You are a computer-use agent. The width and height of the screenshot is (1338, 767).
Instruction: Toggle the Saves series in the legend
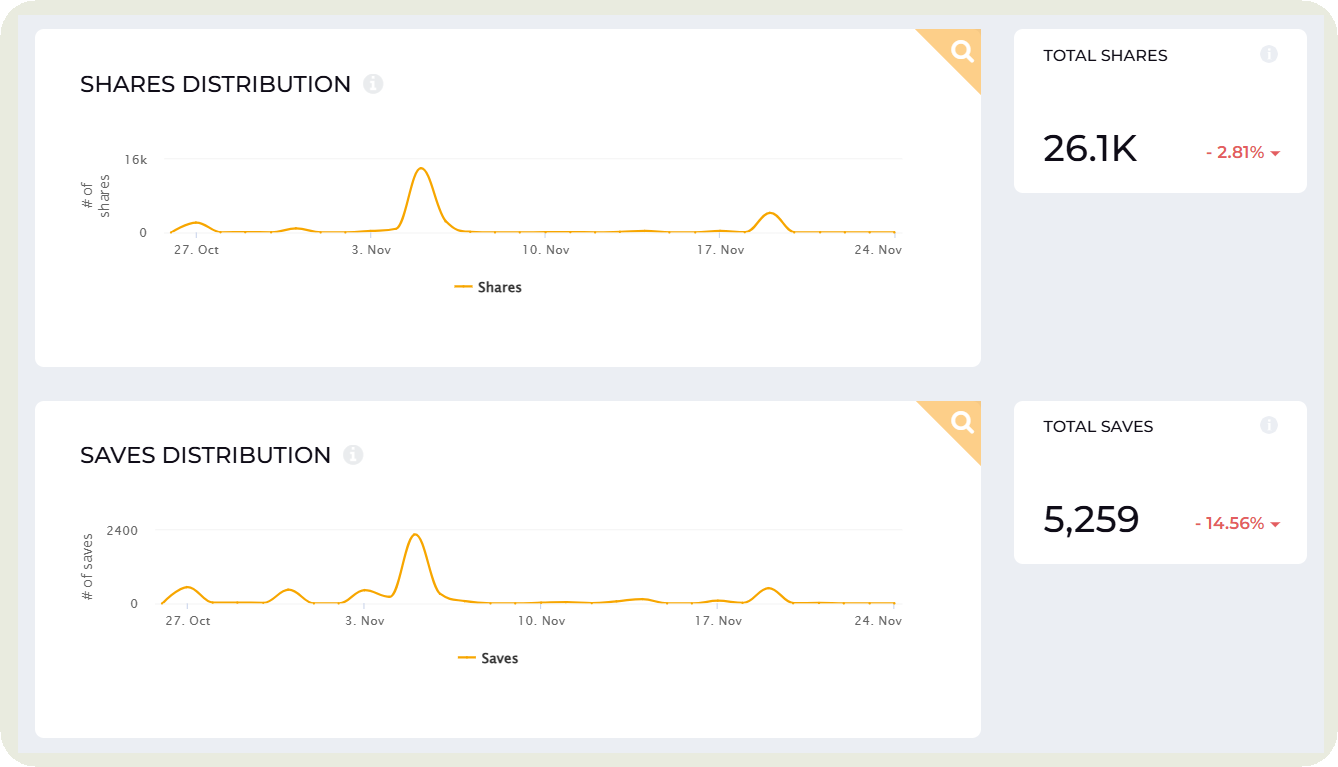point(488,658)
